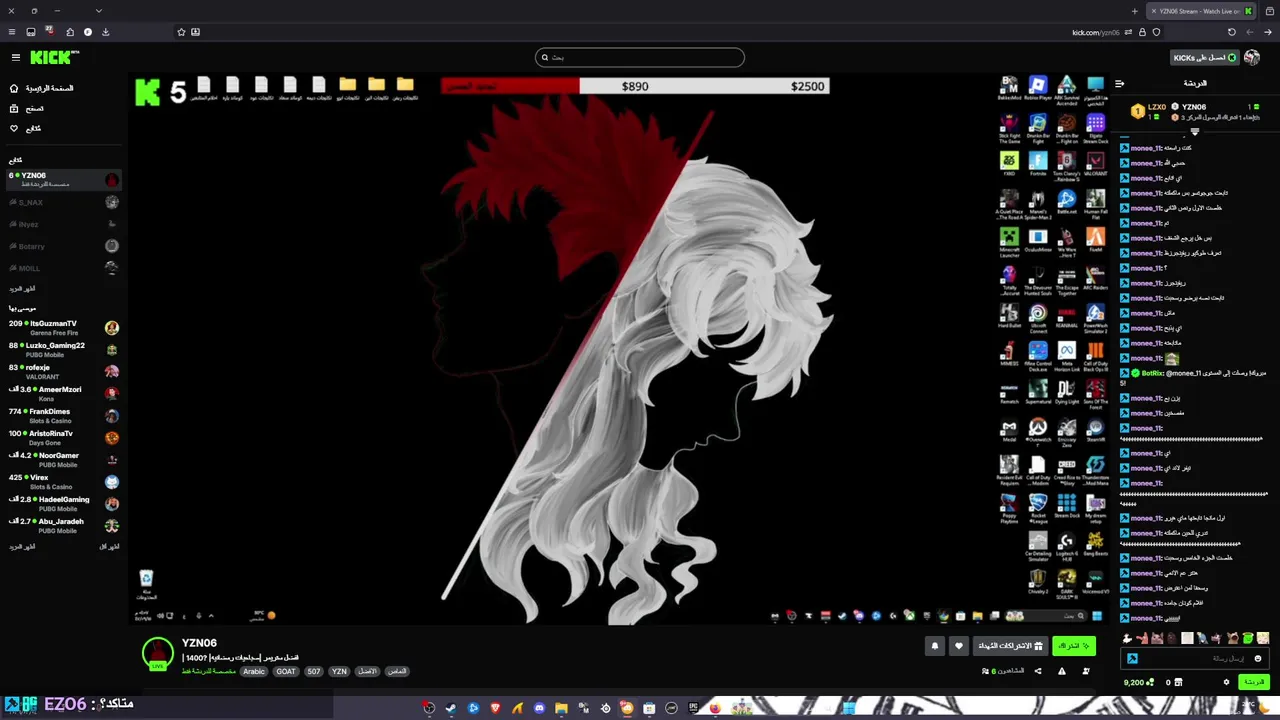
Task: Collapse the chat panel arrow icon
Action: pos(1120,84)
